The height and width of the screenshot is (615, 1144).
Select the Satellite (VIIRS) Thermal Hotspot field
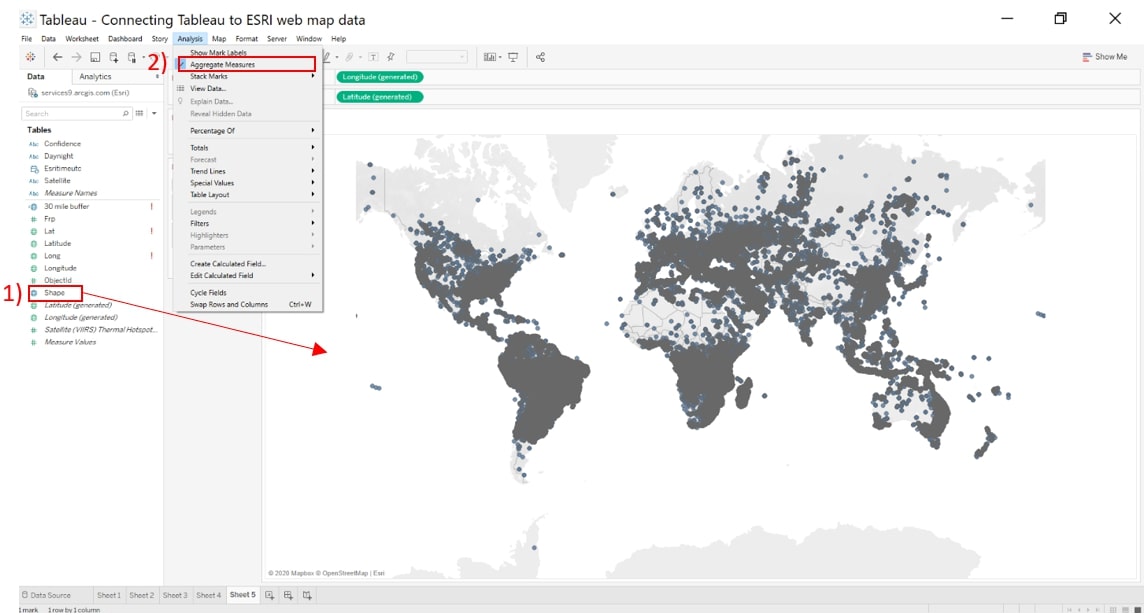pos(100,330)
